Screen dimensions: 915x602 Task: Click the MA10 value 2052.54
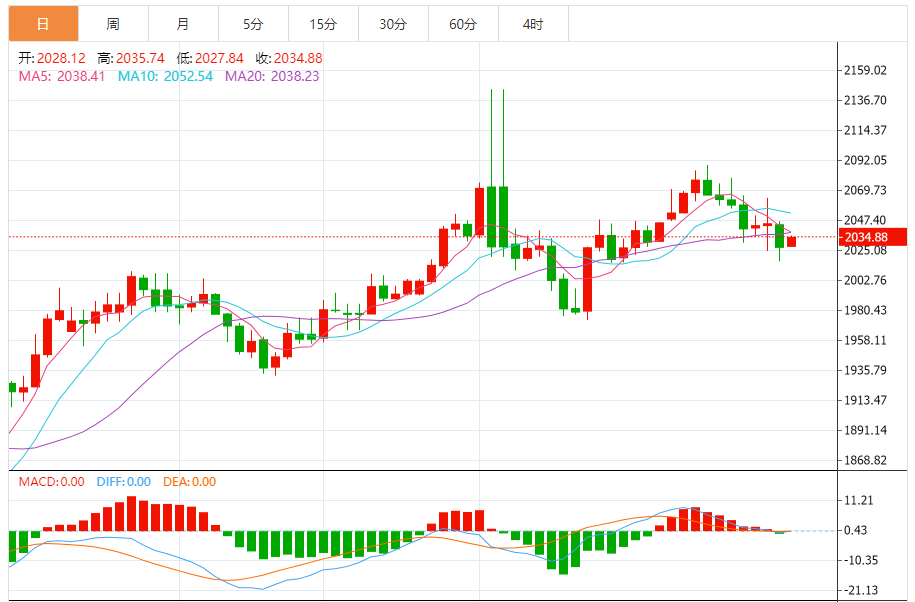coord(188,76)
